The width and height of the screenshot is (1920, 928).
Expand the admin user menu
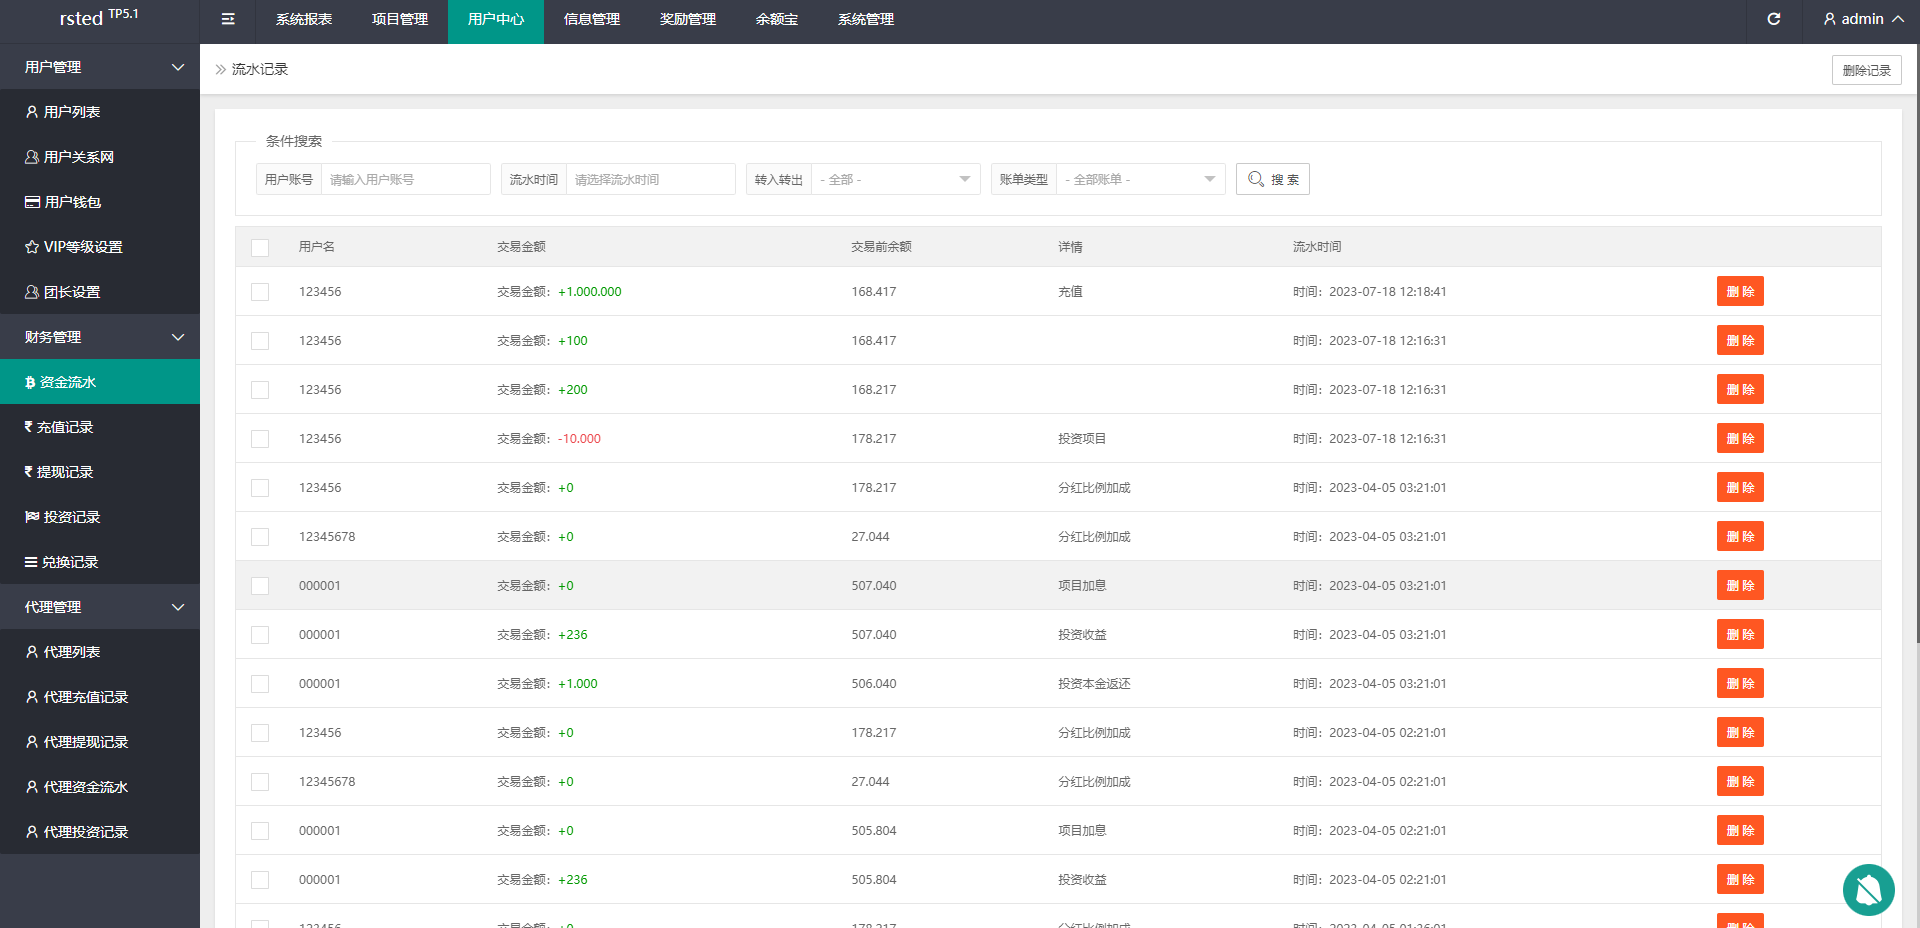coord(1862,19)
